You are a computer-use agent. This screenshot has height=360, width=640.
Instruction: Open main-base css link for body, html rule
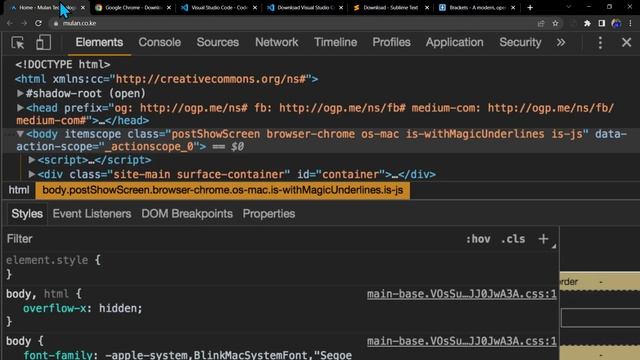462,294
